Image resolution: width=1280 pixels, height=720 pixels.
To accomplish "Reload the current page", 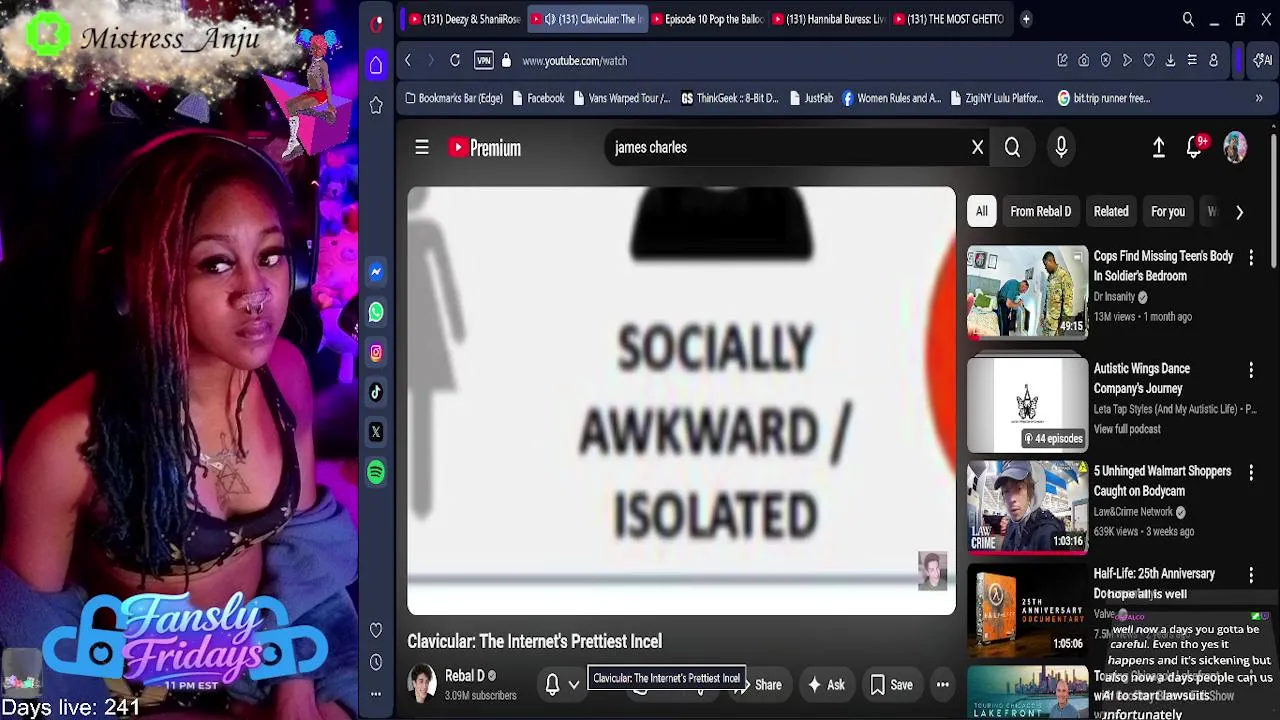I will (x=455, y=61).
